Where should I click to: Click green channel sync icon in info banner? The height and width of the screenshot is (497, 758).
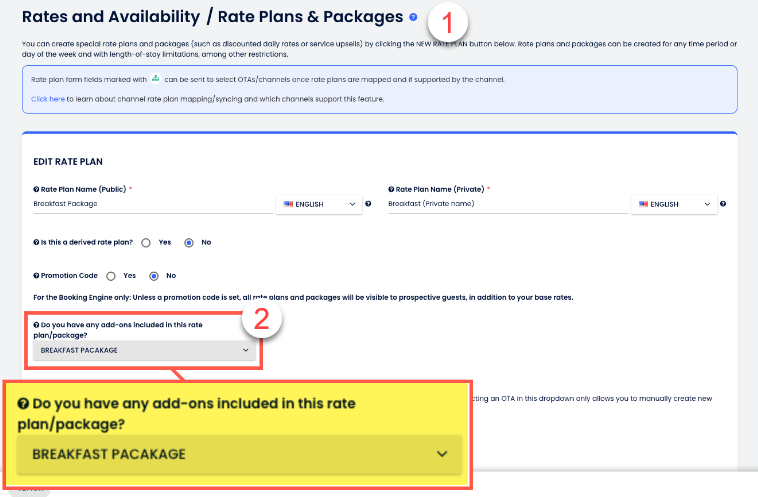point(156,77)
